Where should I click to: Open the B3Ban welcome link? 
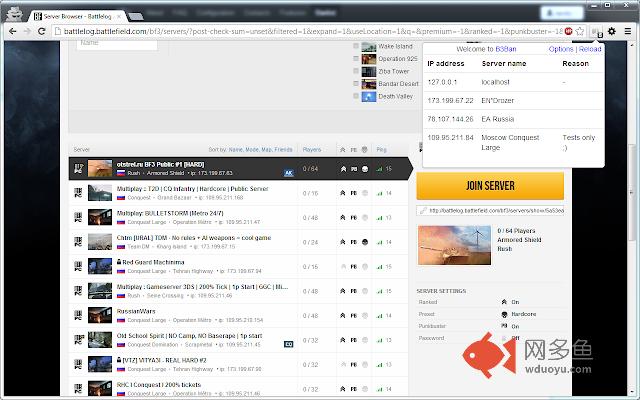click(x=506, y=49)
